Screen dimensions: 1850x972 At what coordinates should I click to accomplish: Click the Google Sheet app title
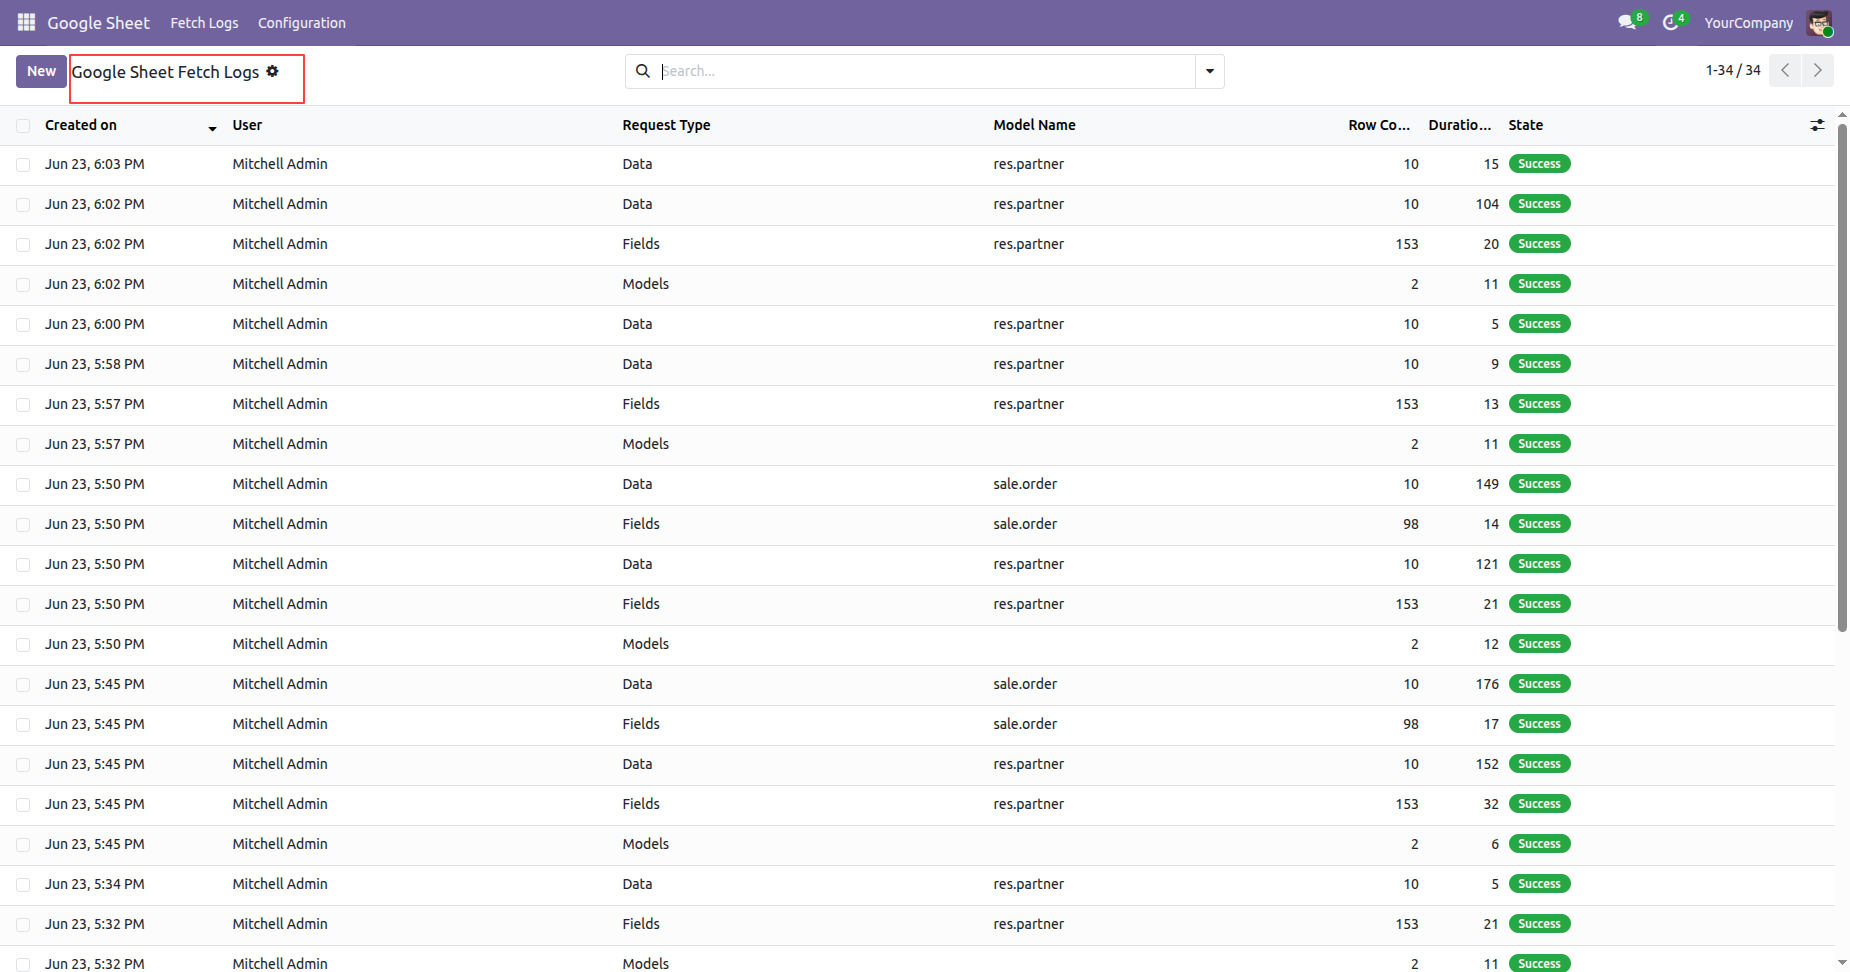coord(98,23)
